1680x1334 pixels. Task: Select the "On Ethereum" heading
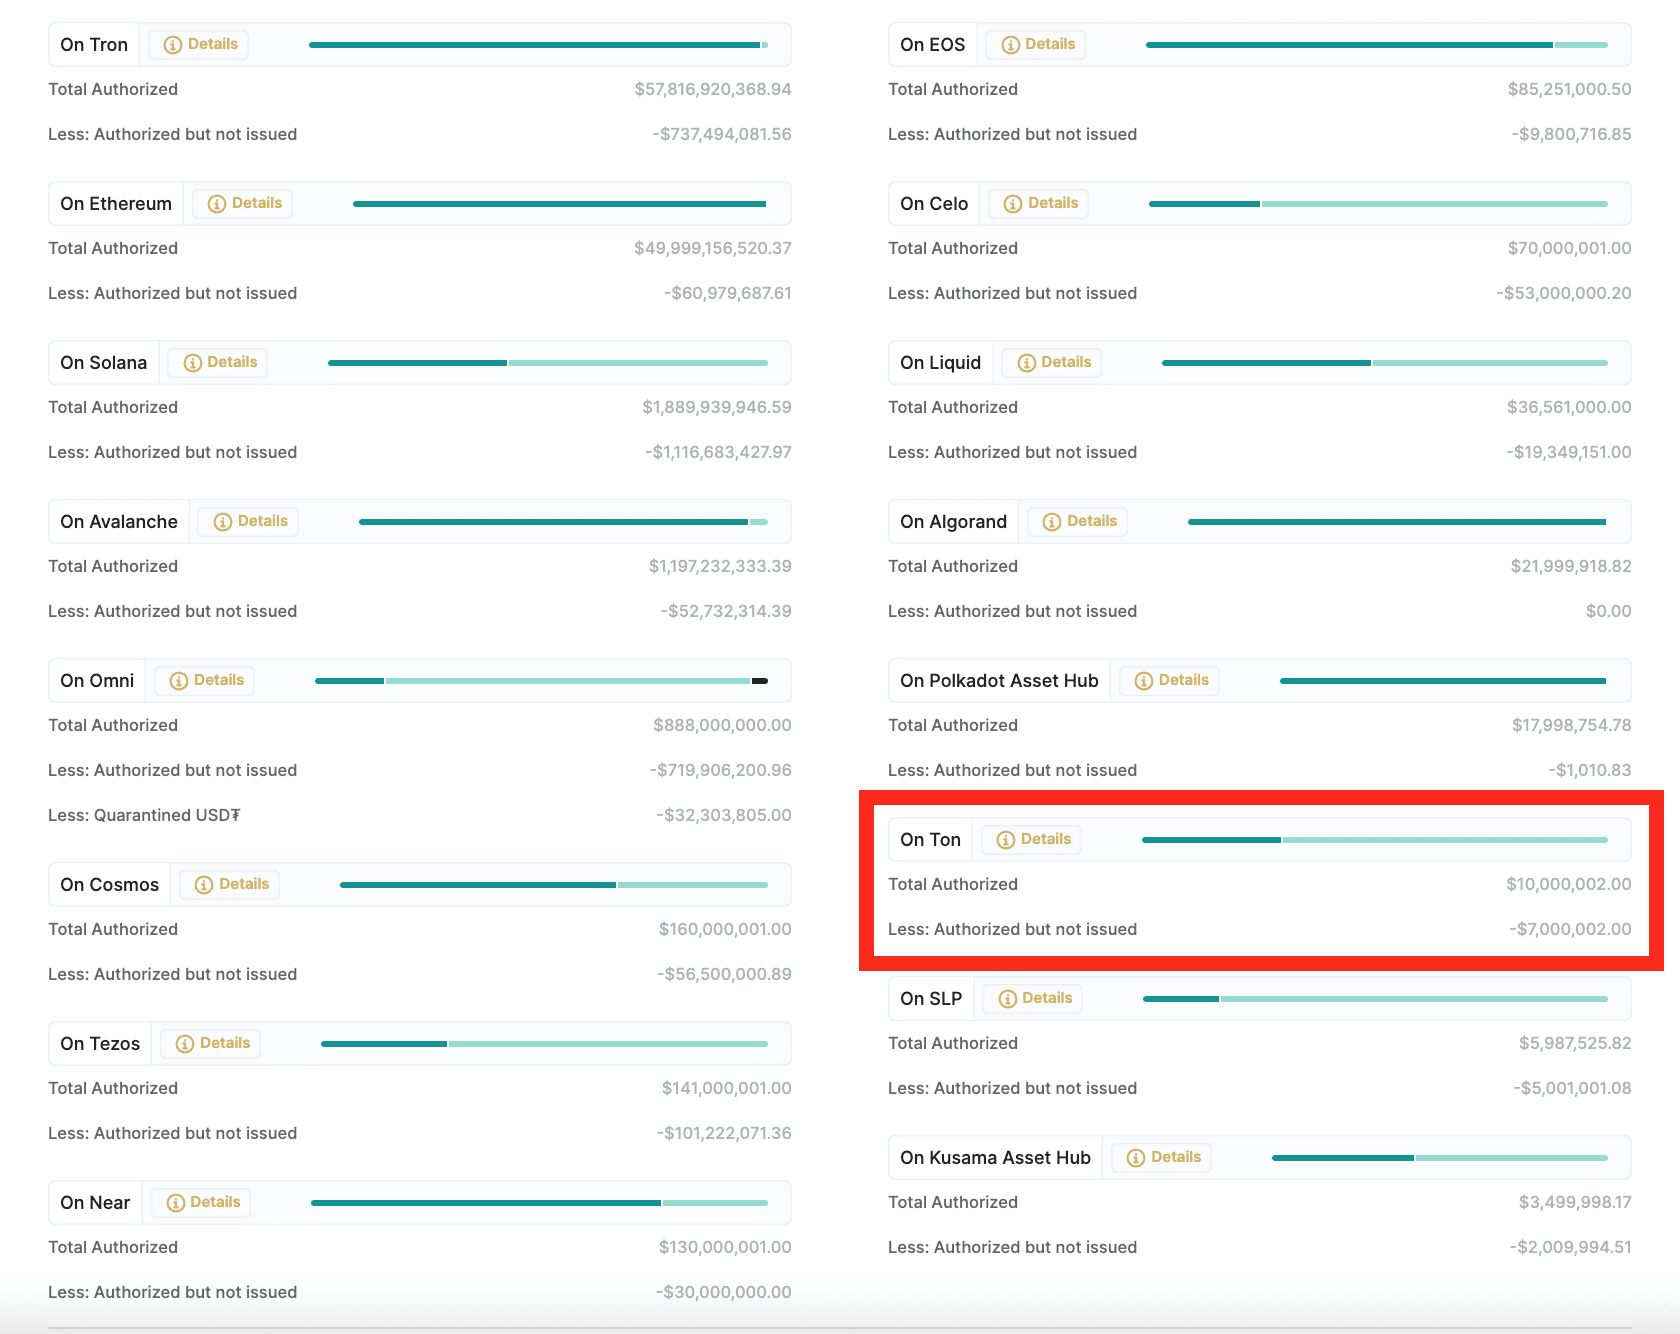click(x=116, y=204)
